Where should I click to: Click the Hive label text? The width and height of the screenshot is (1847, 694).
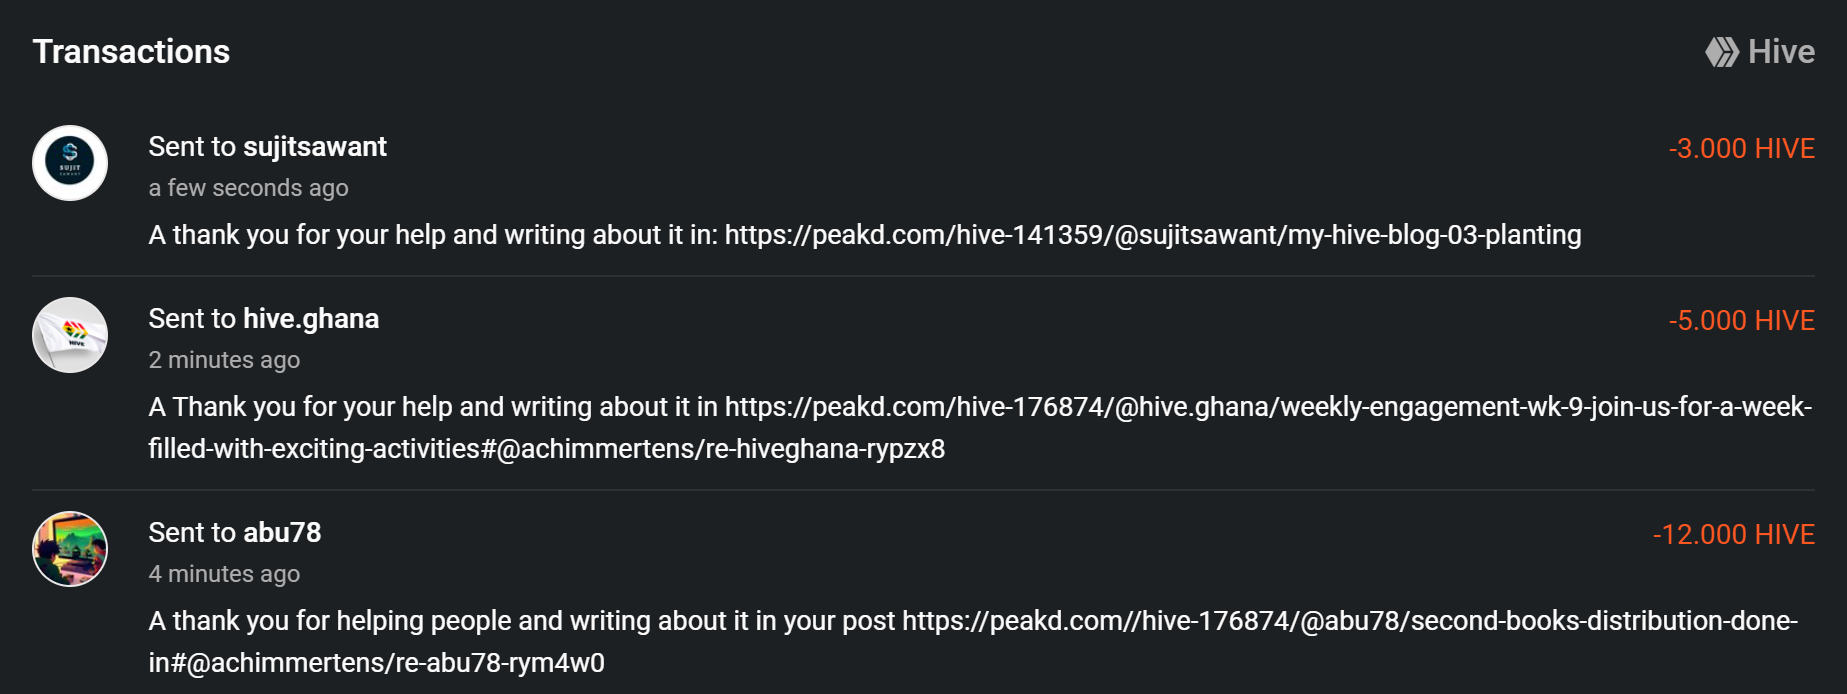pos(1781,52)
